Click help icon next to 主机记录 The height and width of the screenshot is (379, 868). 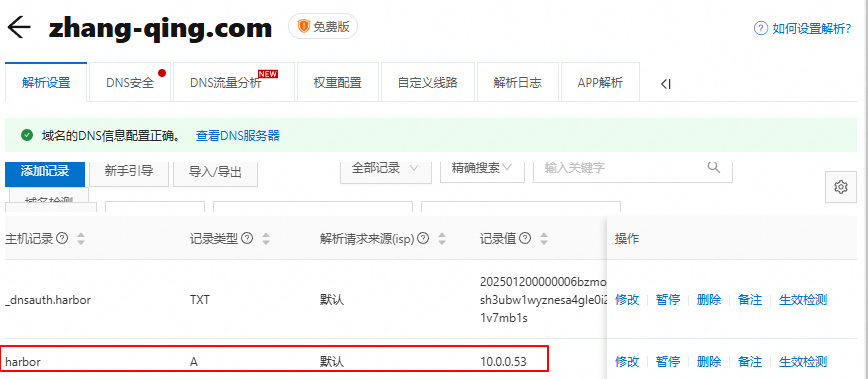(x=63, y=238)
